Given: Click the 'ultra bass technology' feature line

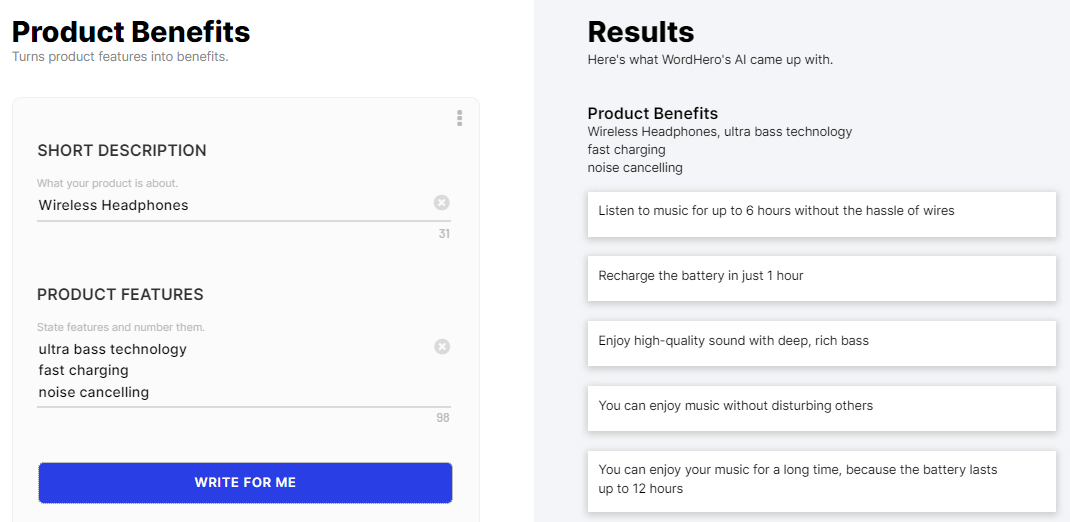Looking at the screenshot, I should [x=113, y=349].
